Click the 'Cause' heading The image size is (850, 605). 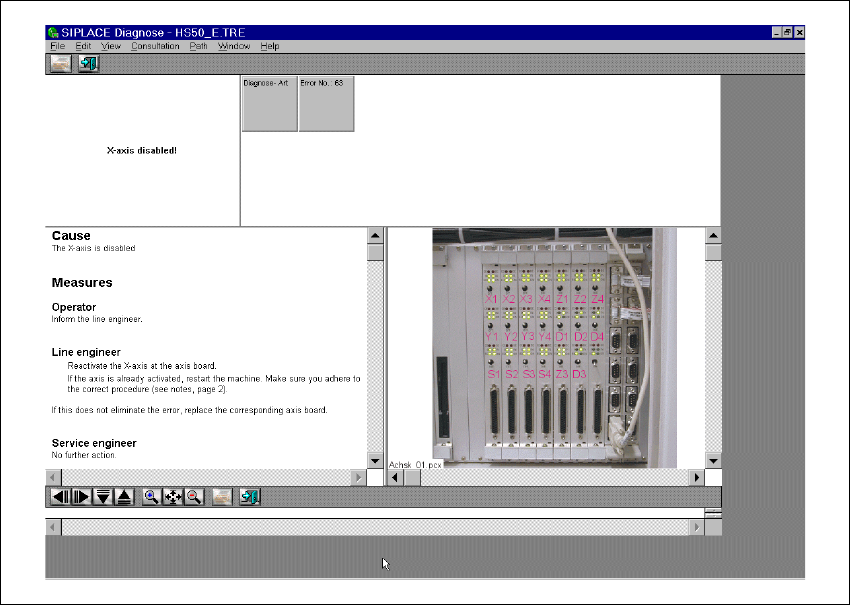(71, 236)
